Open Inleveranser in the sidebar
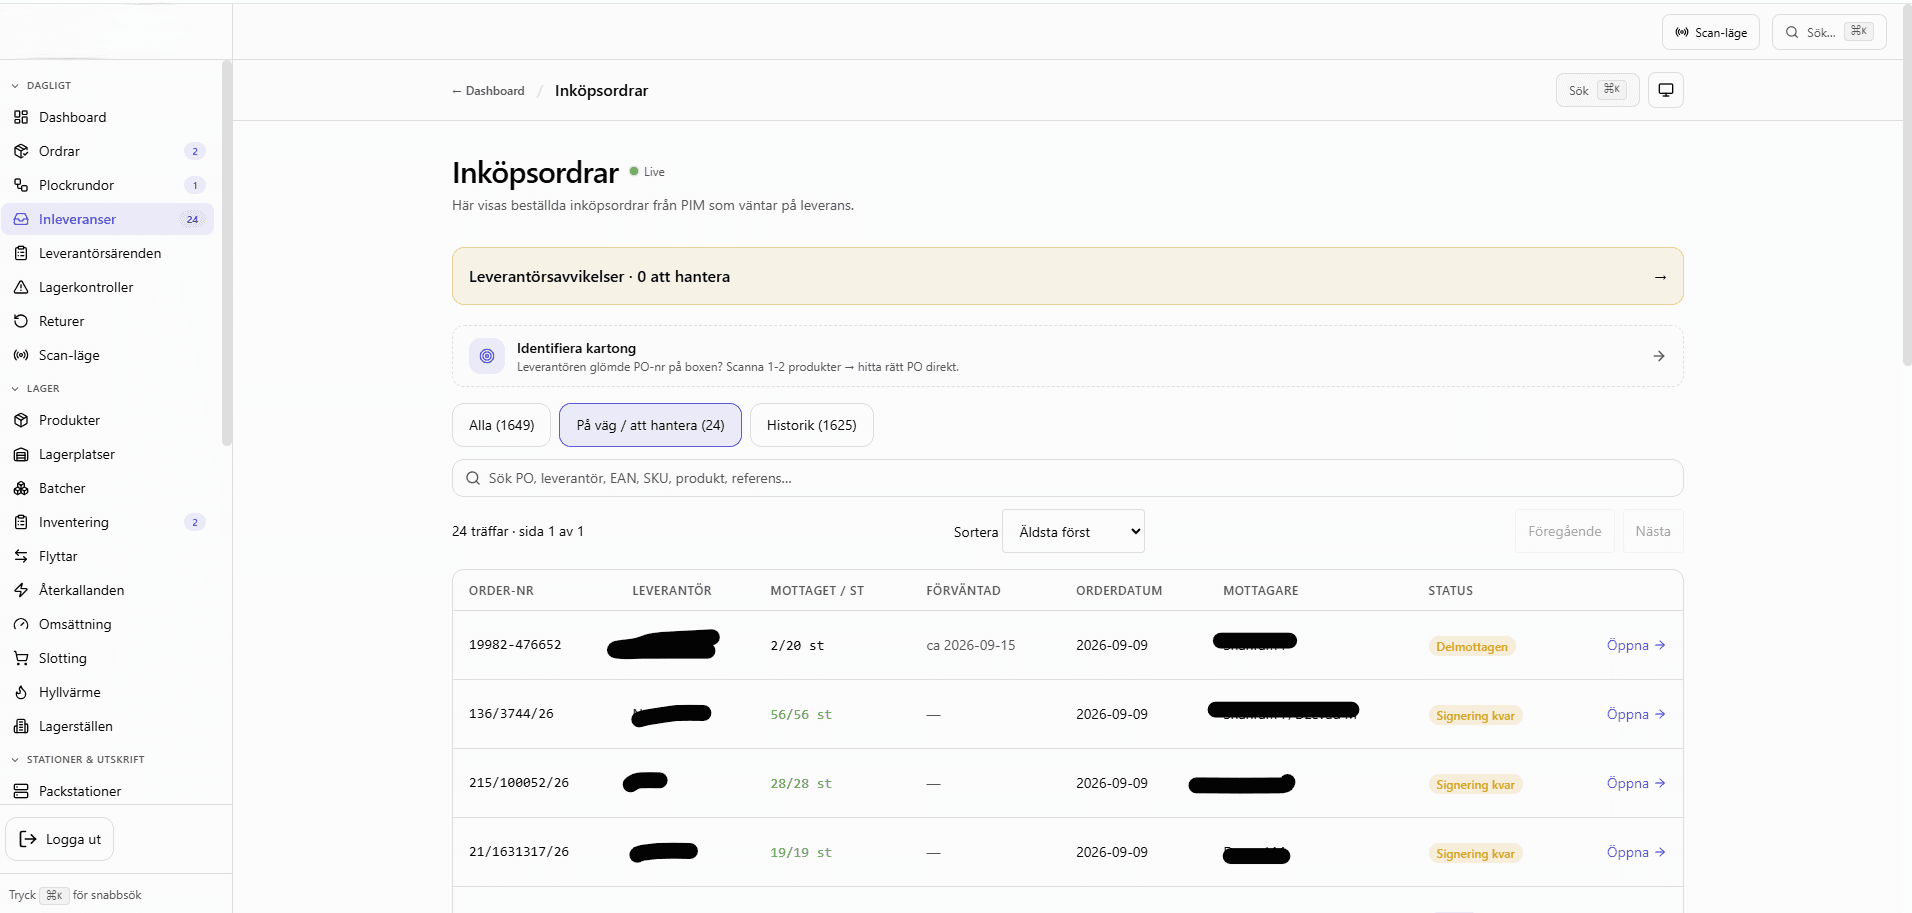Image resolution: width=1912 pixels, height=913 pixels. click(108, 219)
